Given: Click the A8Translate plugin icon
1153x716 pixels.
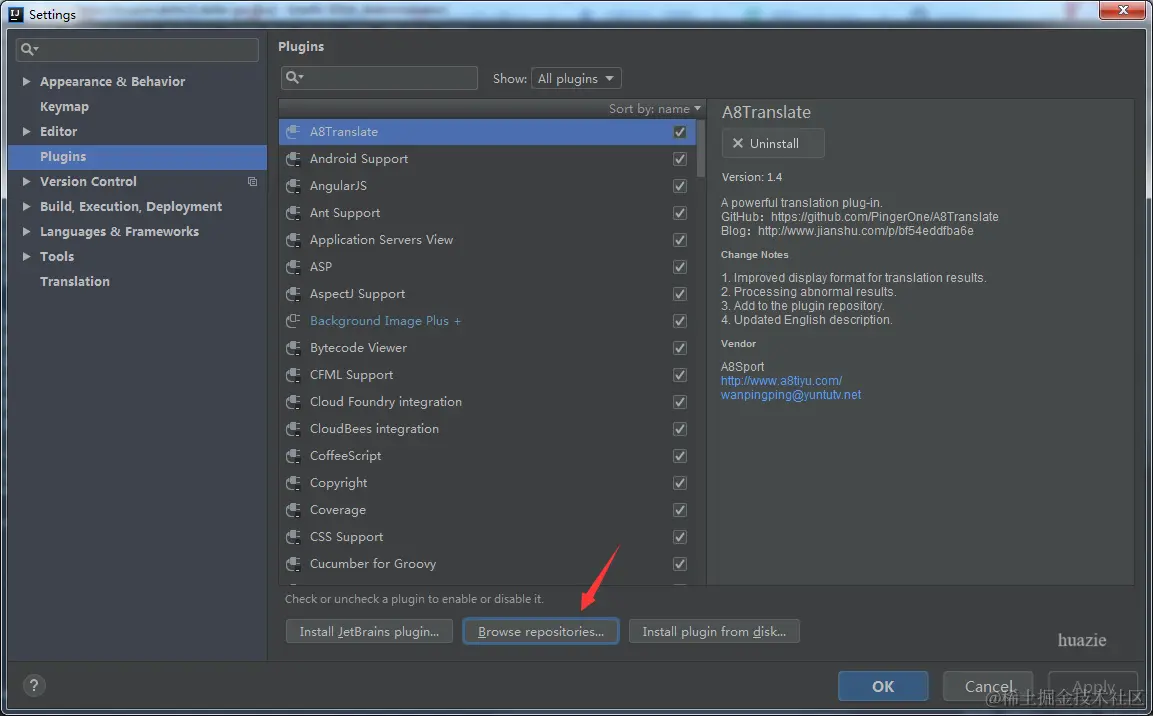Looking at the screenshot, I should (x=293, y=132).
